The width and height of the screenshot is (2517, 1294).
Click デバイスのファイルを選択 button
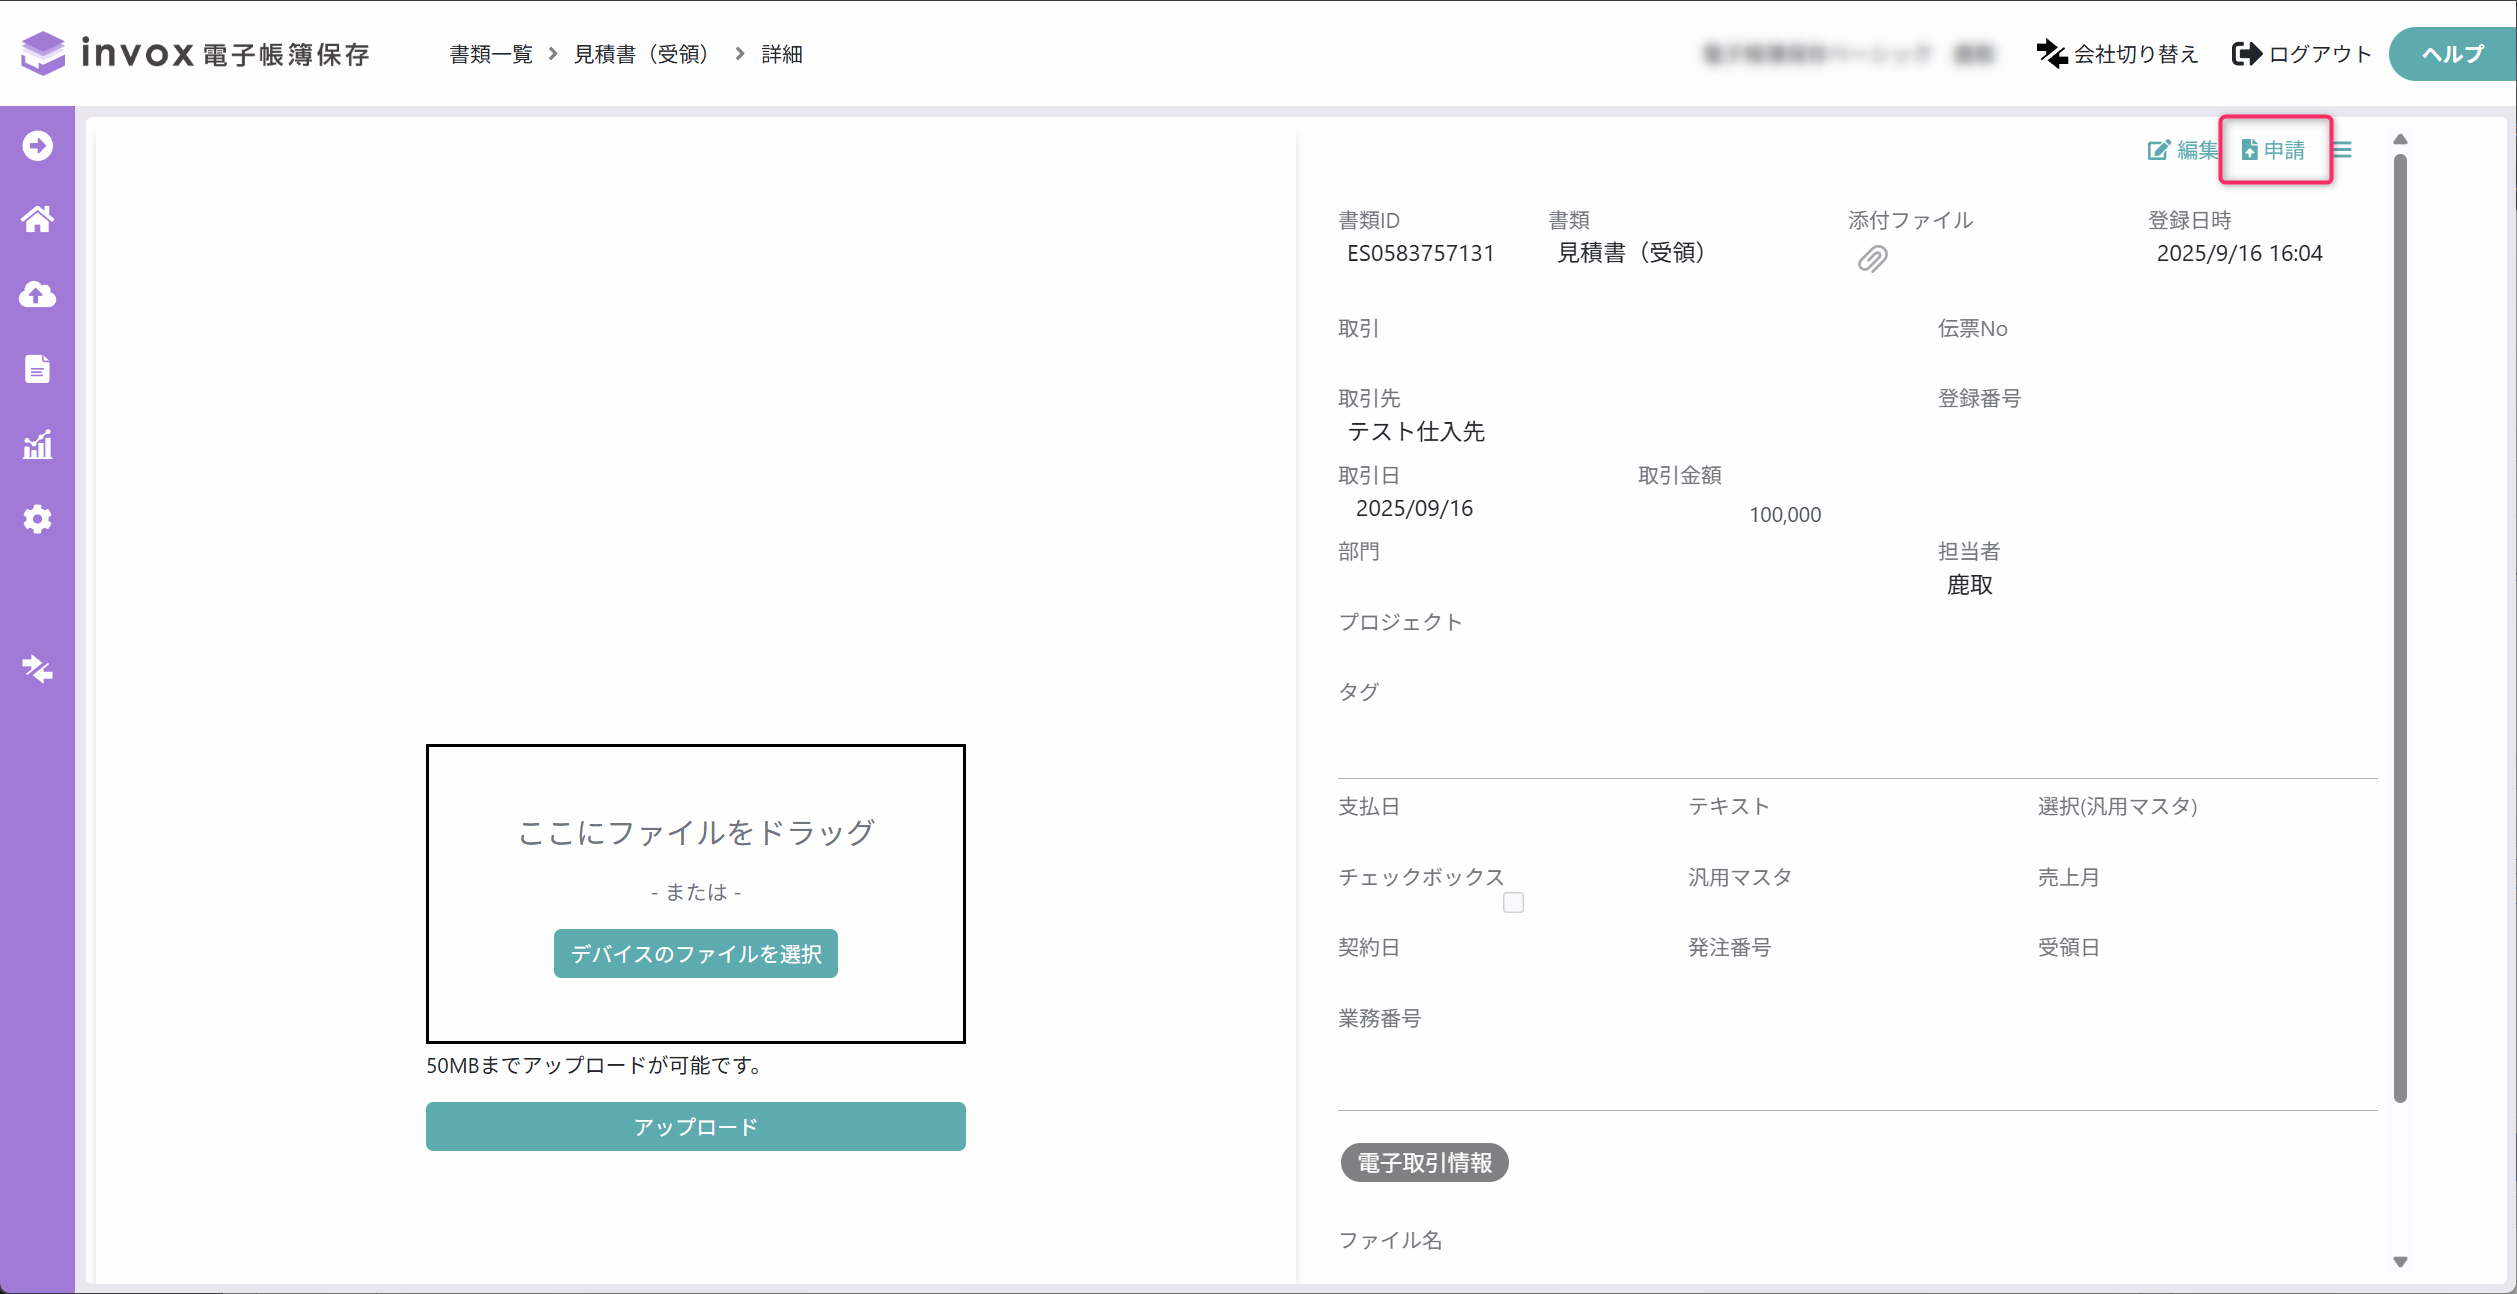click(x=696, y=954)
